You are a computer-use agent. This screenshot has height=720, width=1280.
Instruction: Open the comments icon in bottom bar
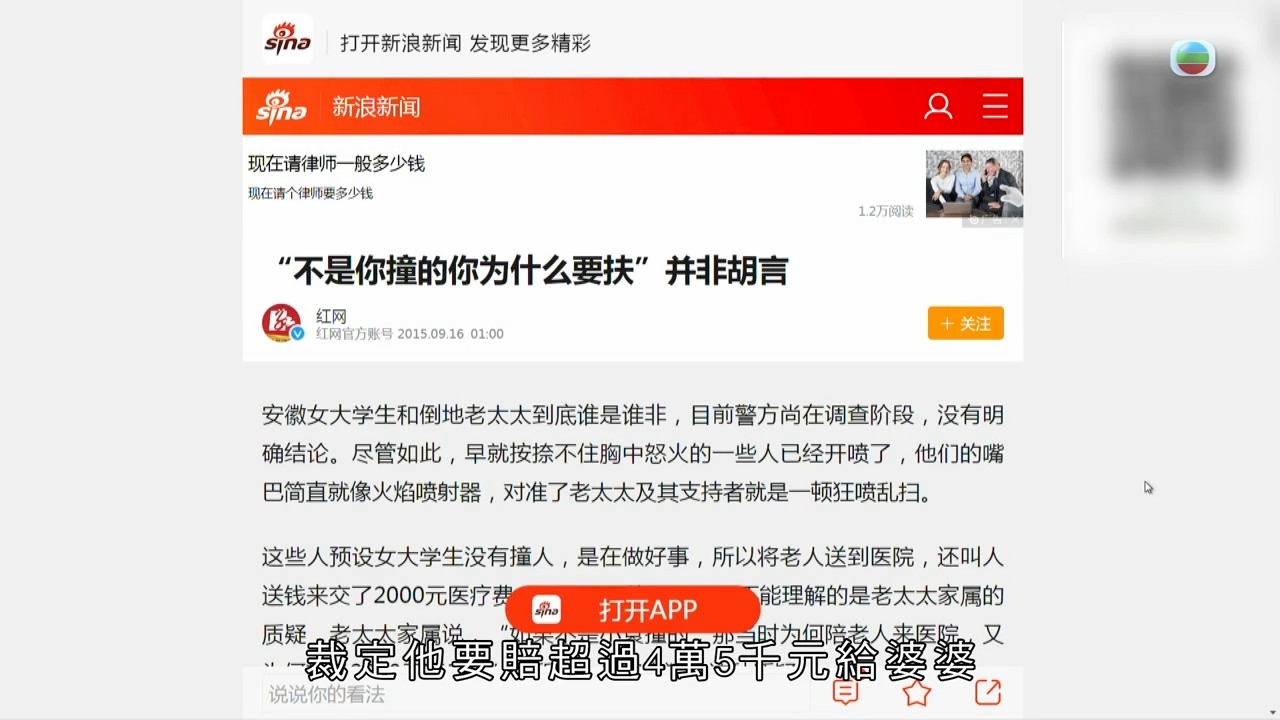846,692
